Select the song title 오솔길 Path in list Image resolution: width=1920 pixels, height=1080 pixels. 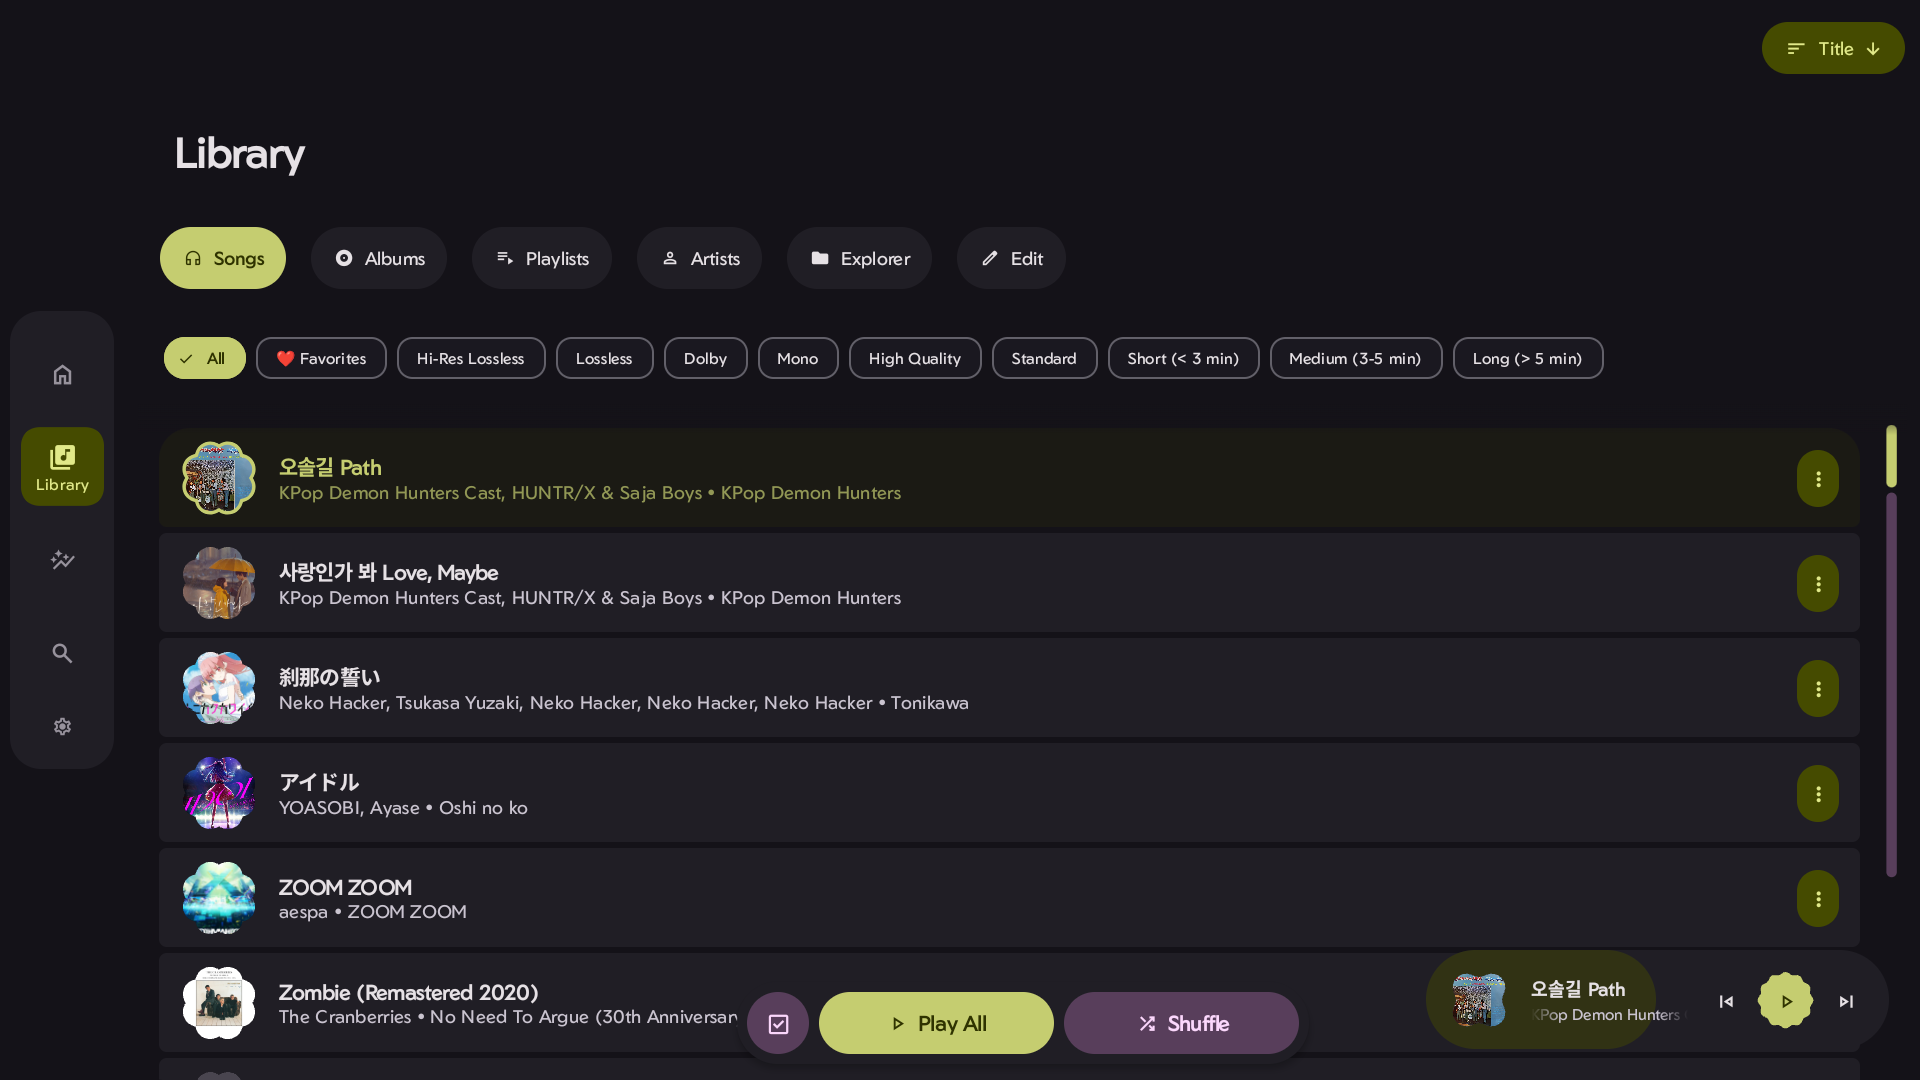[330, 467]
